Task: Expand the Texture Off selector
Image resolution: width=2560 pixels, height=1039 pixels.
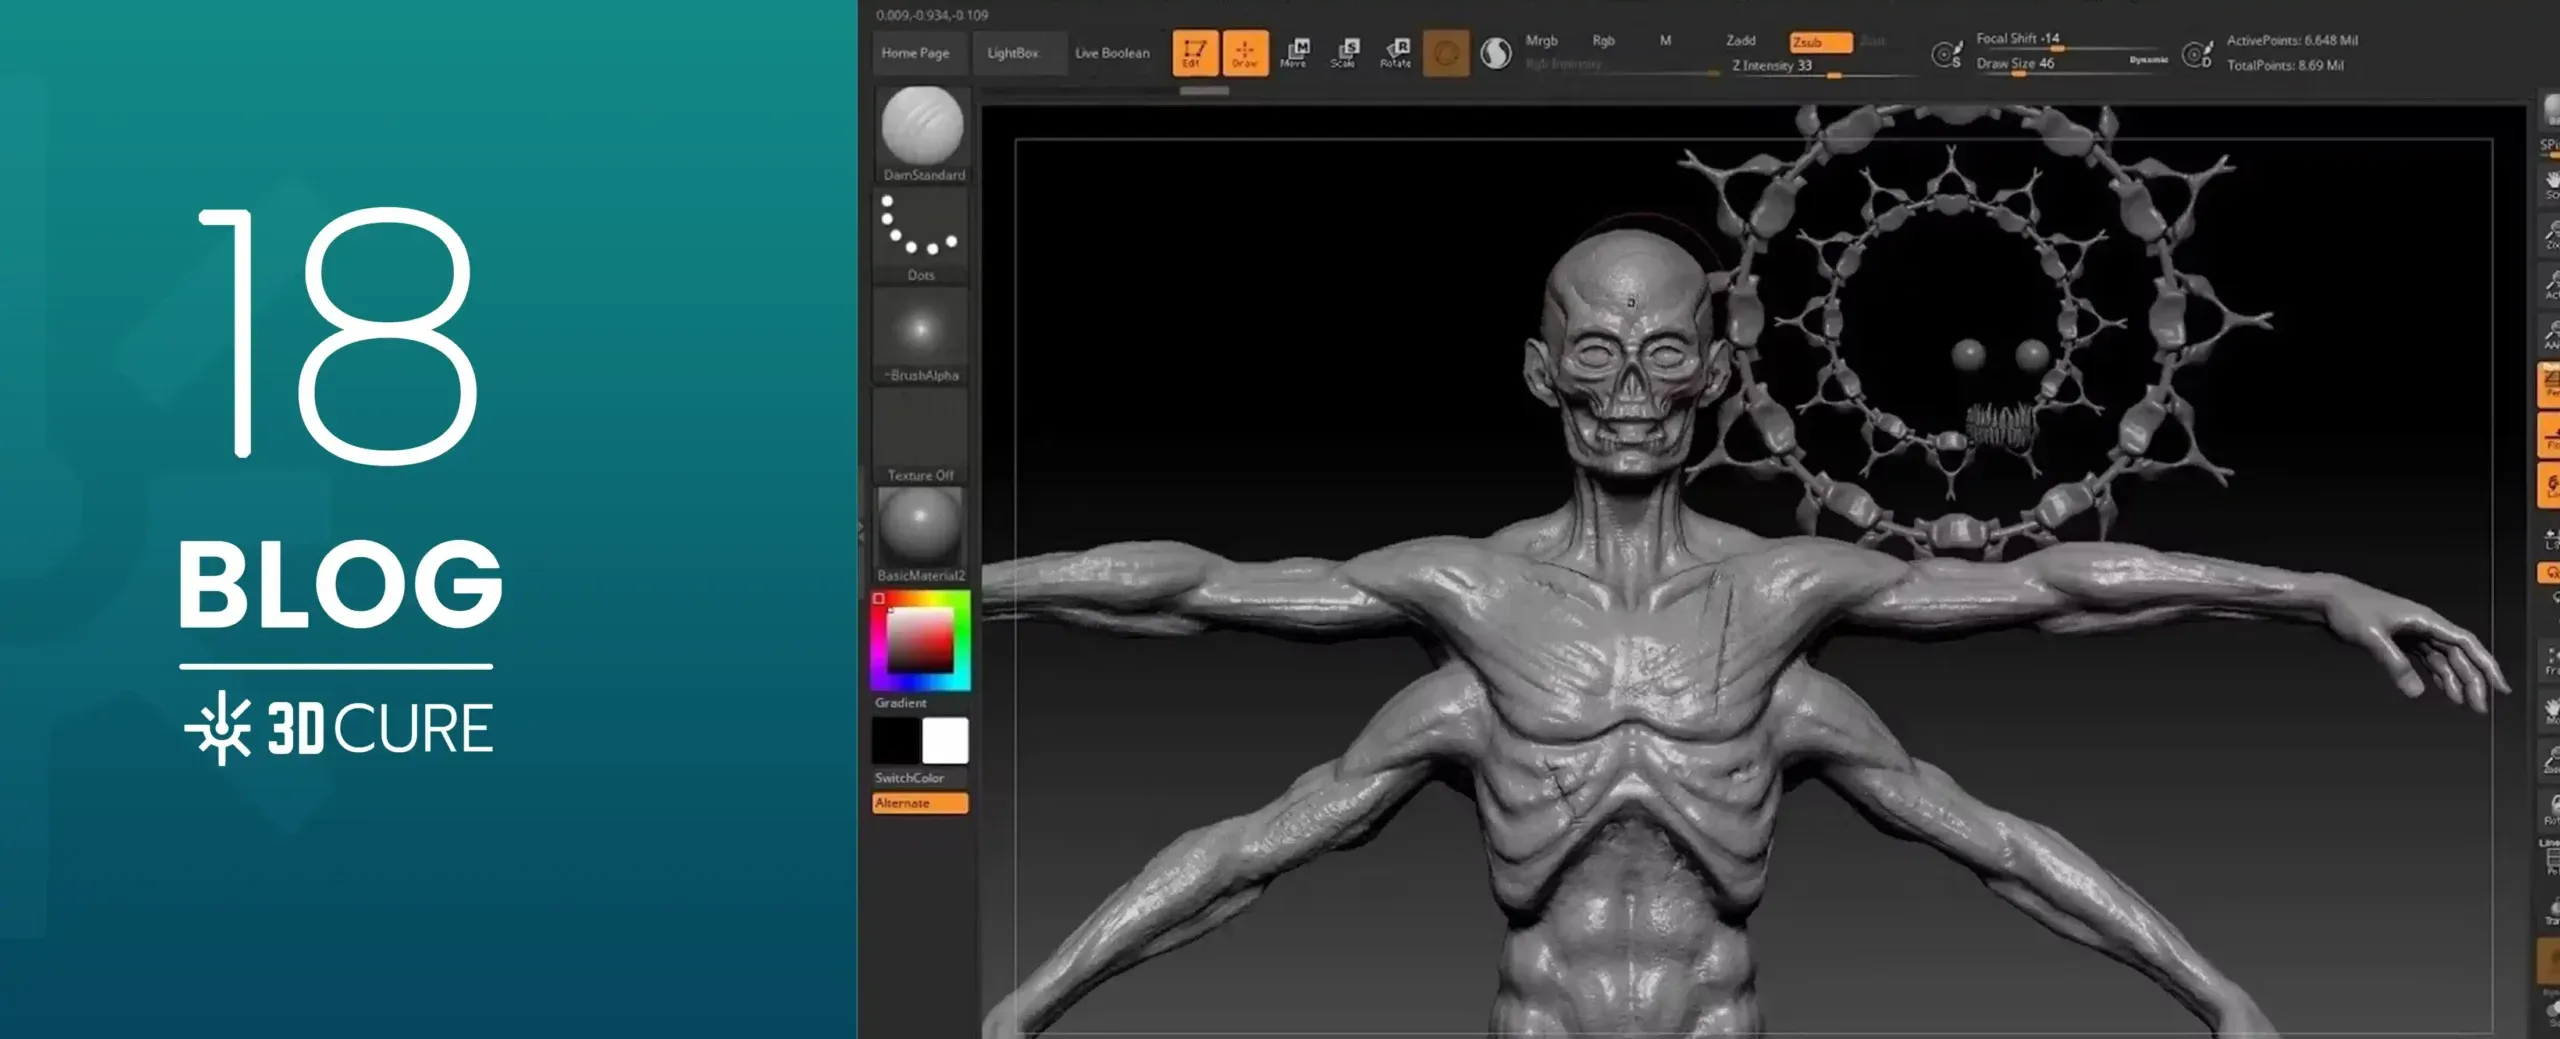Action: click(x=921, y=430)
